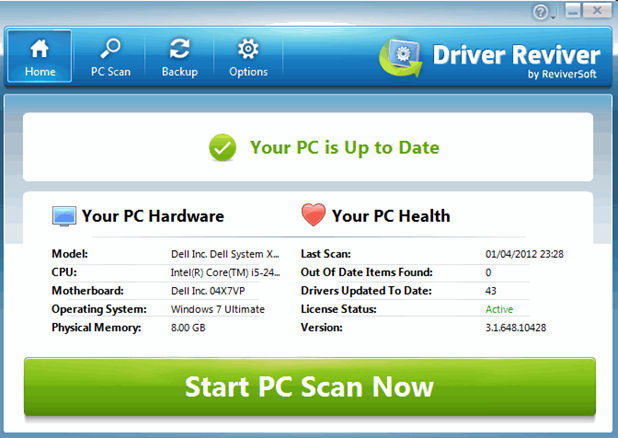Image resolution: width=618 pixels, height=438 pixels.
Task: Click the Out Of Date Items Found value '0'
Action: [x=488, y=272]
